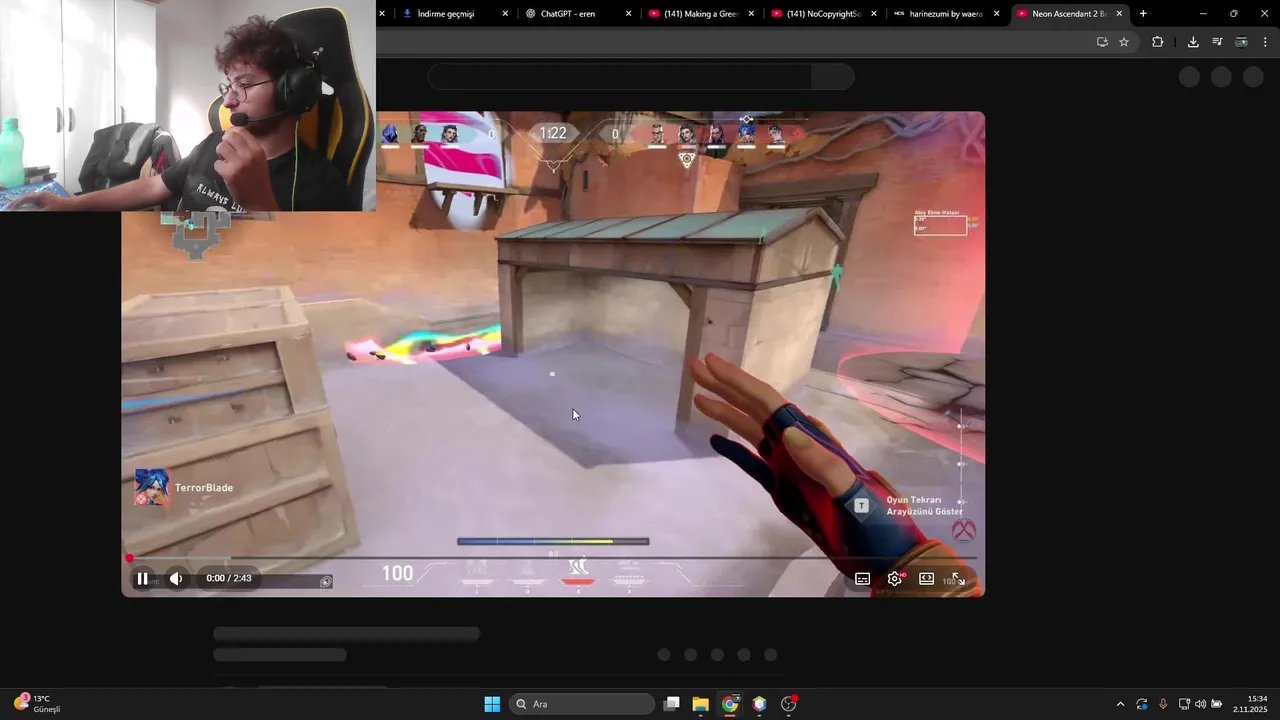Open Chrome downloads icon
Viewport: 1280px width, 720px height.
[x=1193, y=42]
